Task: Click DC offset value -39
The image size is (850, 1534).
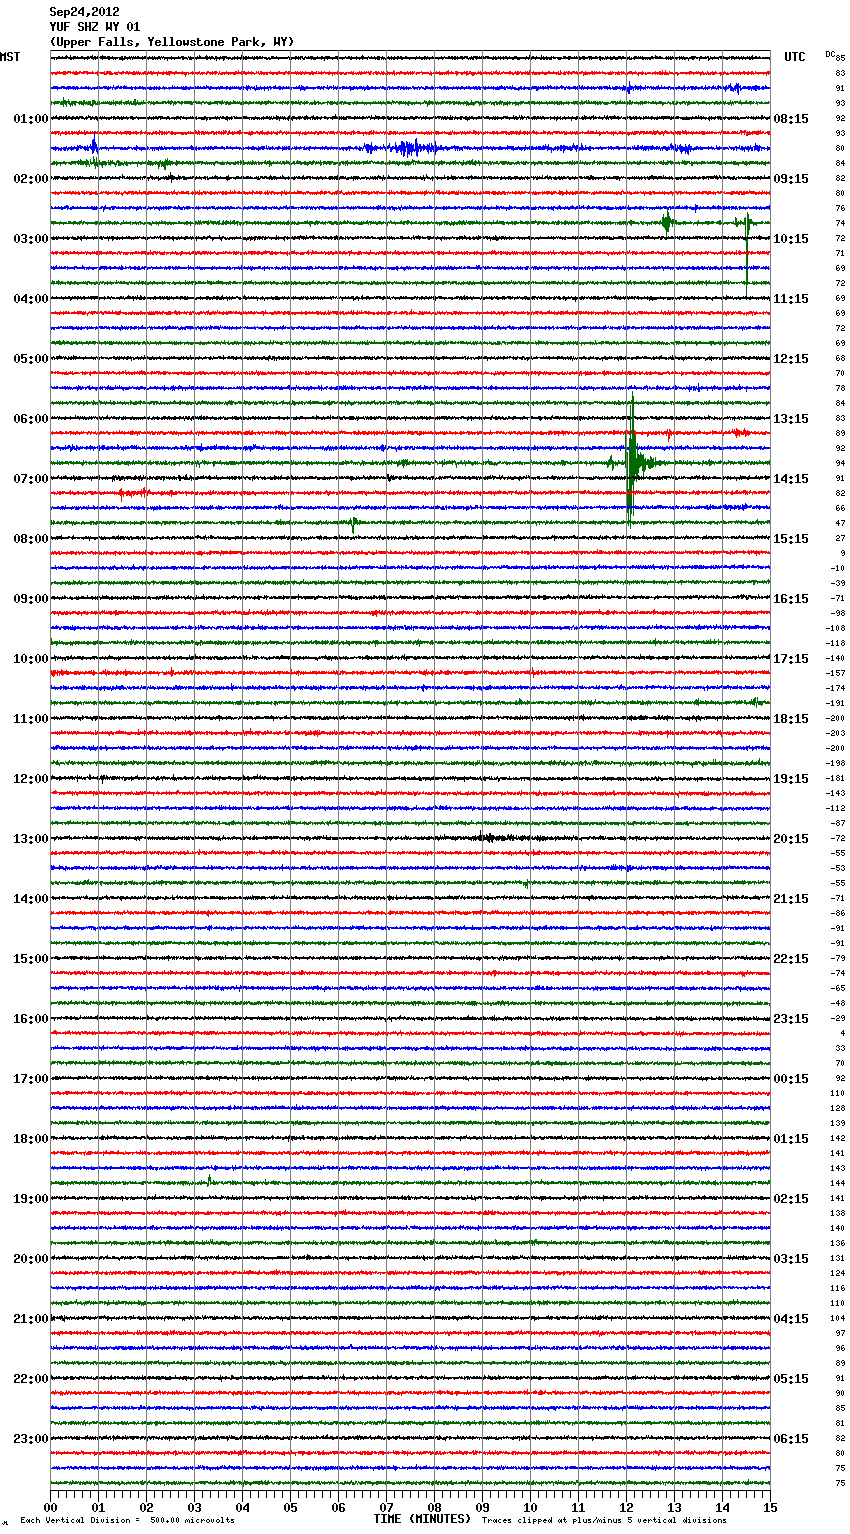Action: (x=837, y=584)
